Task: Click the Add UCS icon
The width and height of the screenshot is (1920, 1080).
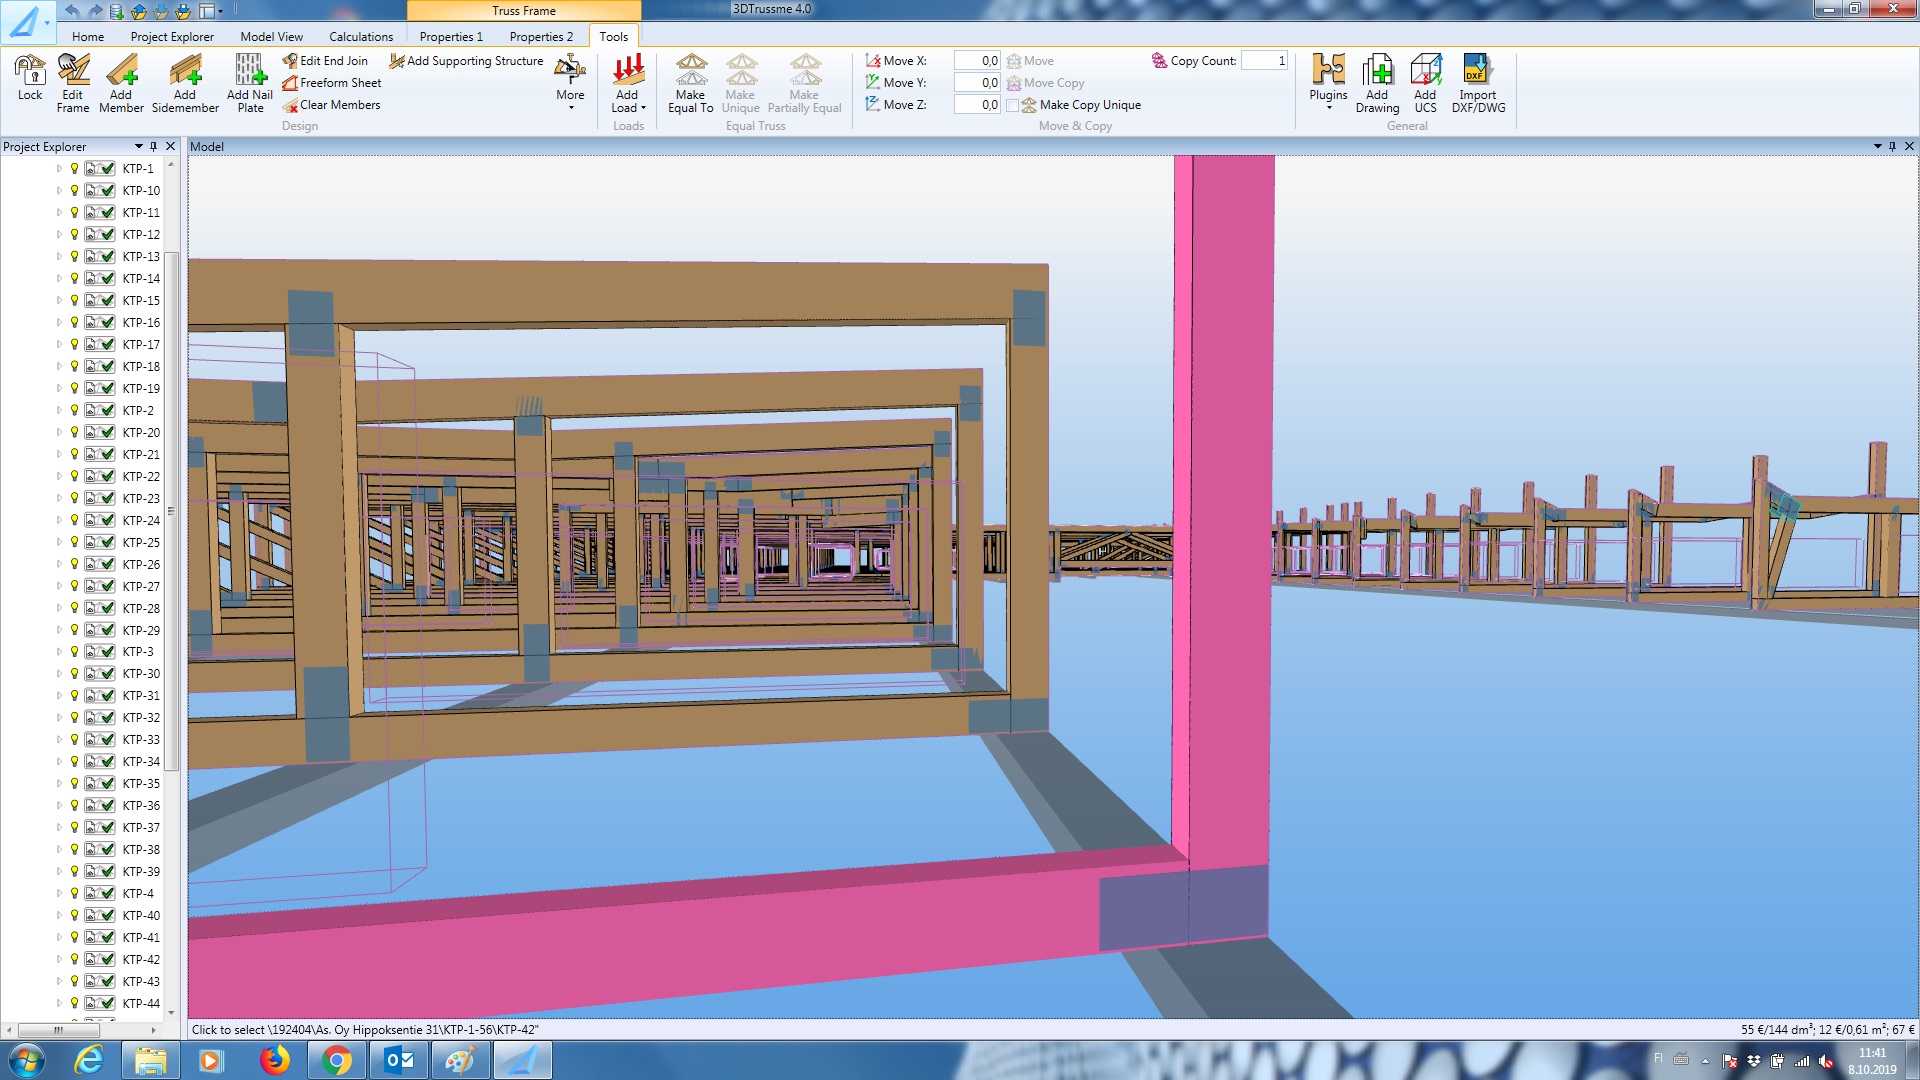Action: tap(1425, 70)
